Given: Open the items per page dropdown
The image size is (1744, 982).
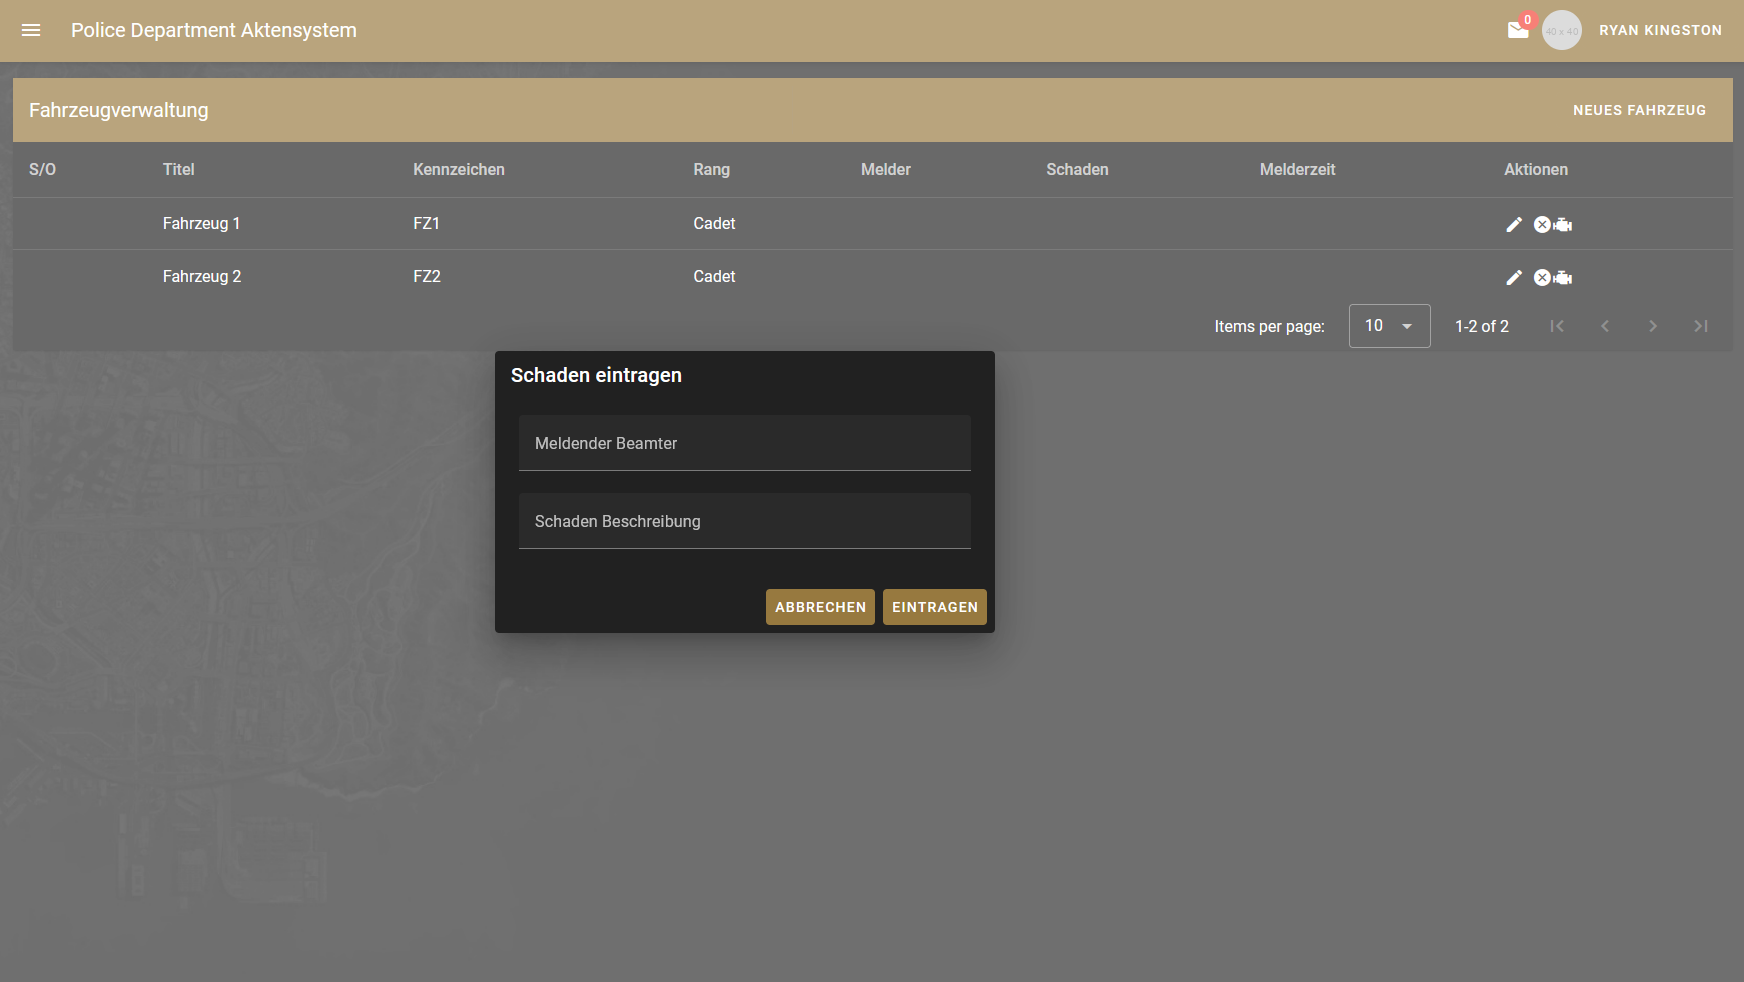Looking at the screenshot, I should pyautogui.click(x=1389, y=326).
